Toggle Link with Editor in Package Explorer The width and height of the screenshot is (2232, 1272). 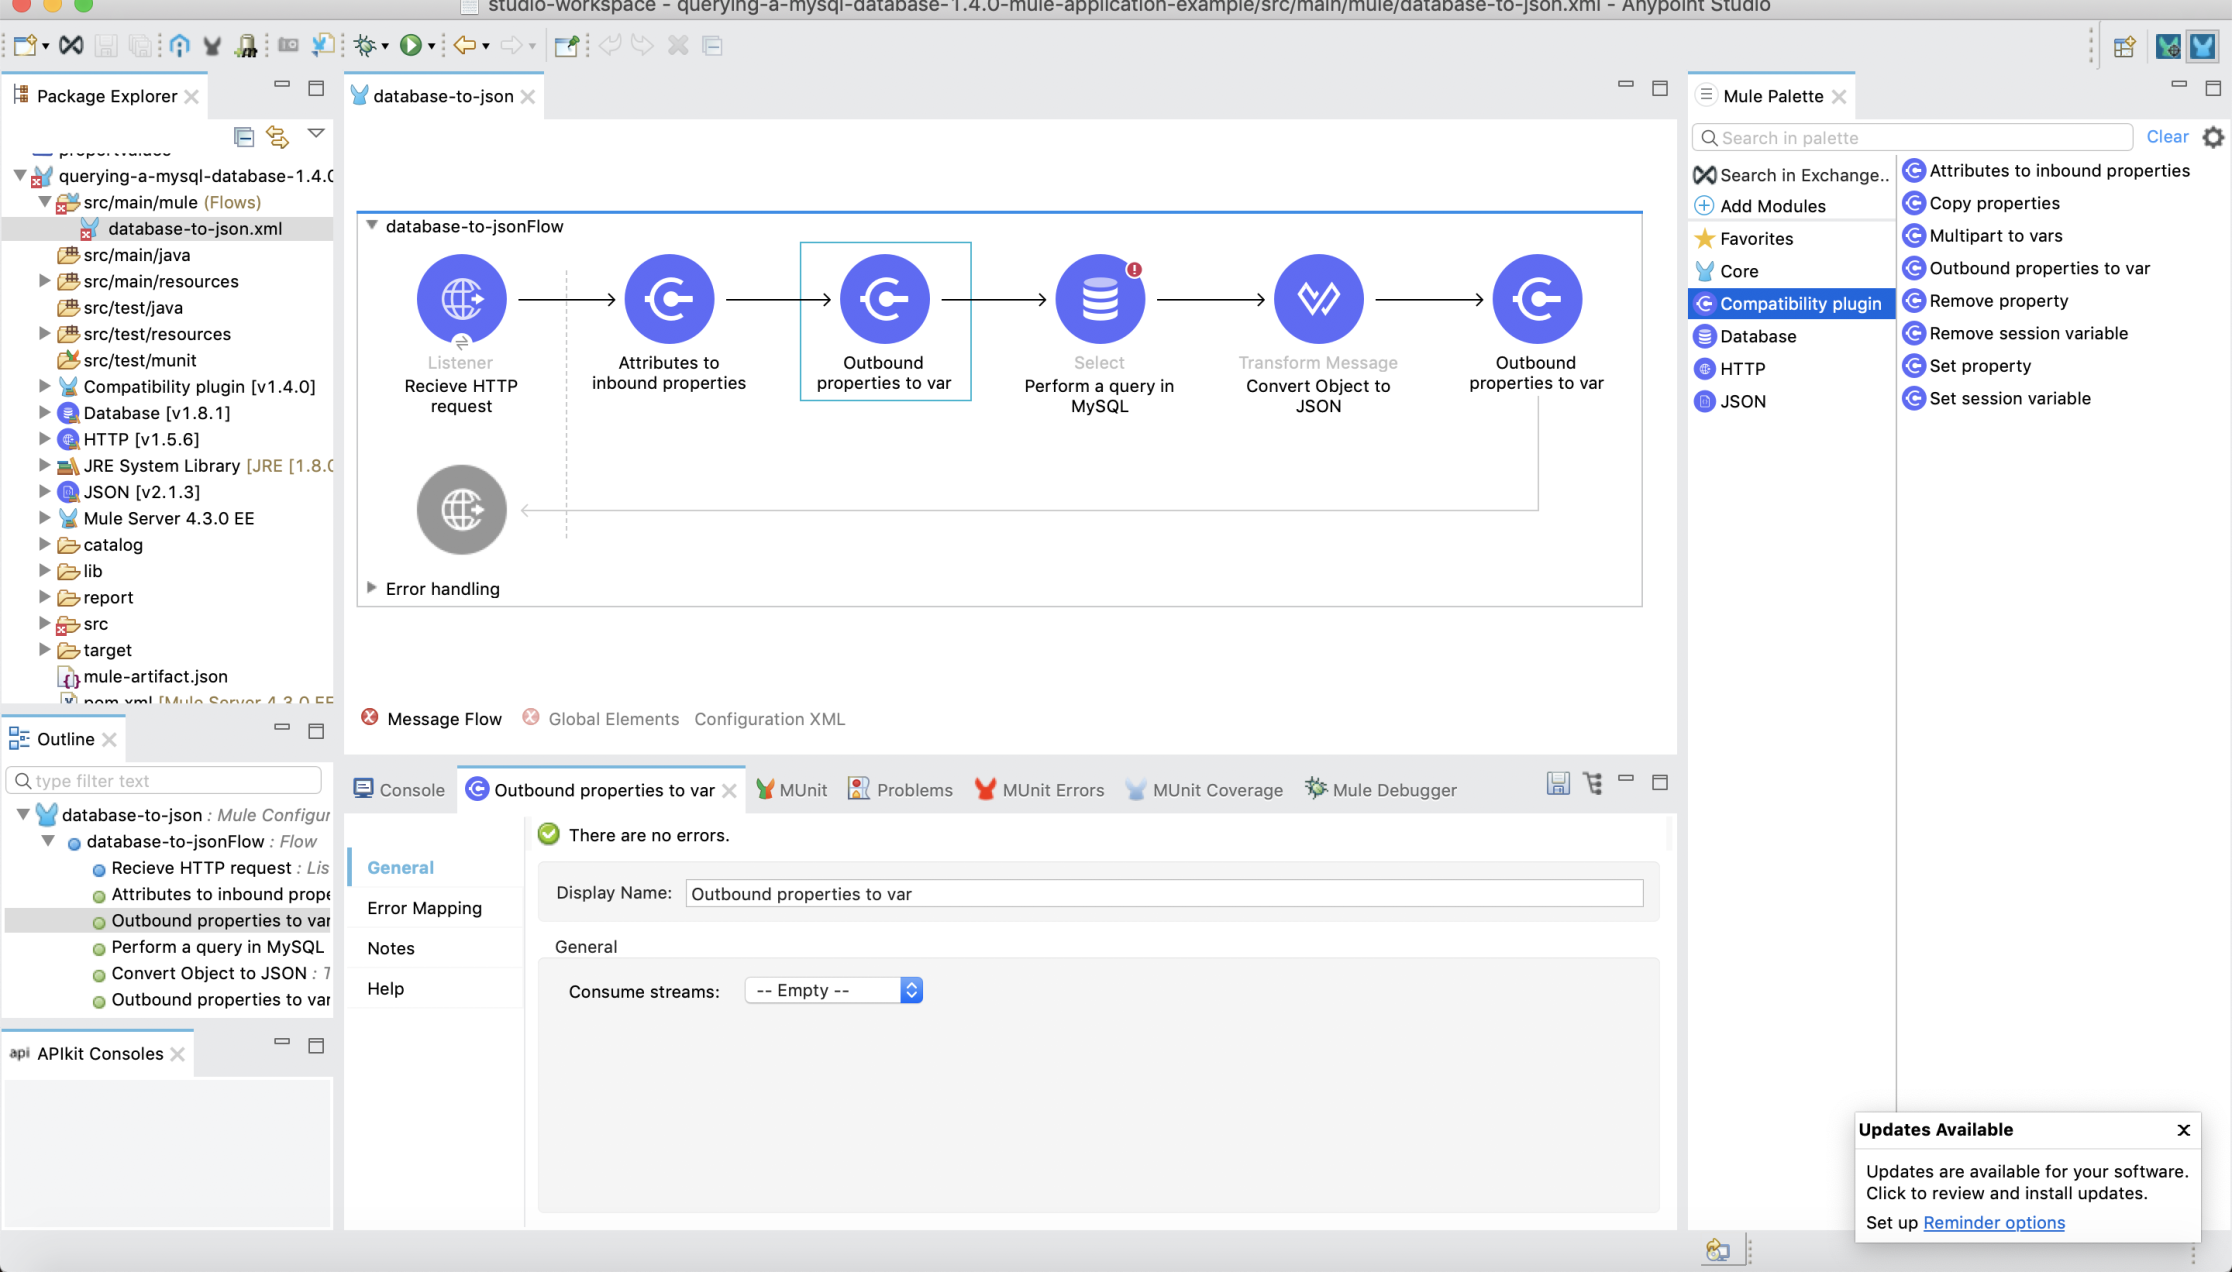click(277, 136)
